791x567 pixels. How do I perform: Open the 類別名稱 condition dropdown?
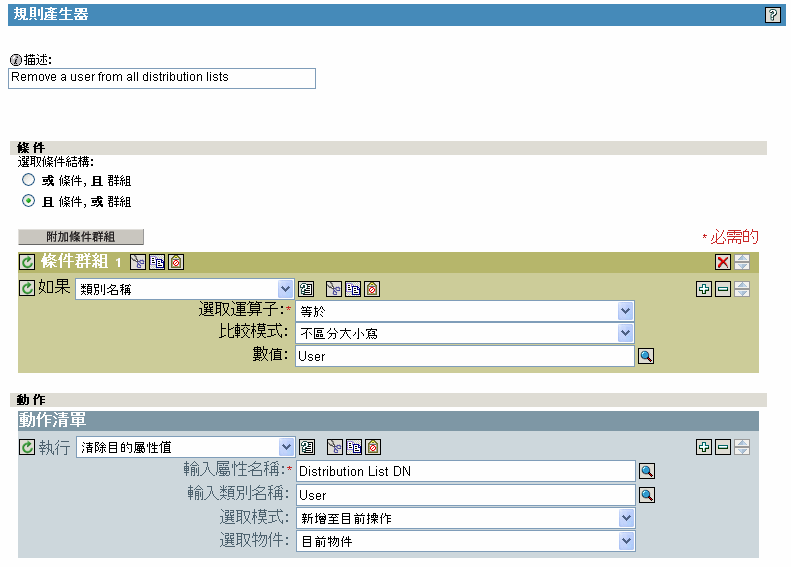(x=184, y=289)
